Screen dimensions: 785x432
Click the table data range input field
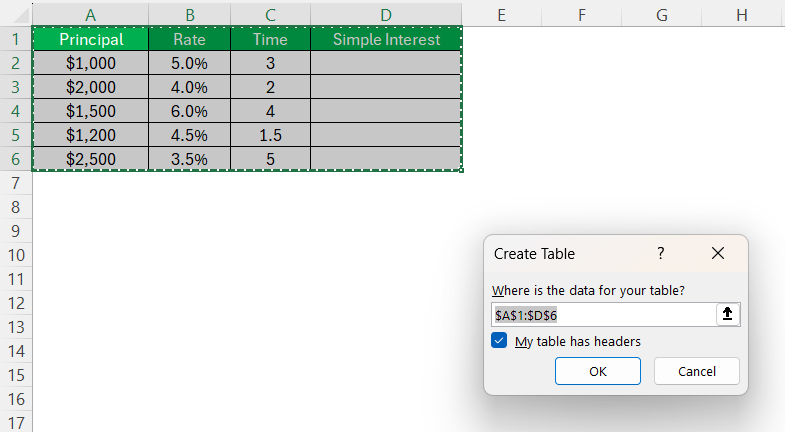(604, 315)
